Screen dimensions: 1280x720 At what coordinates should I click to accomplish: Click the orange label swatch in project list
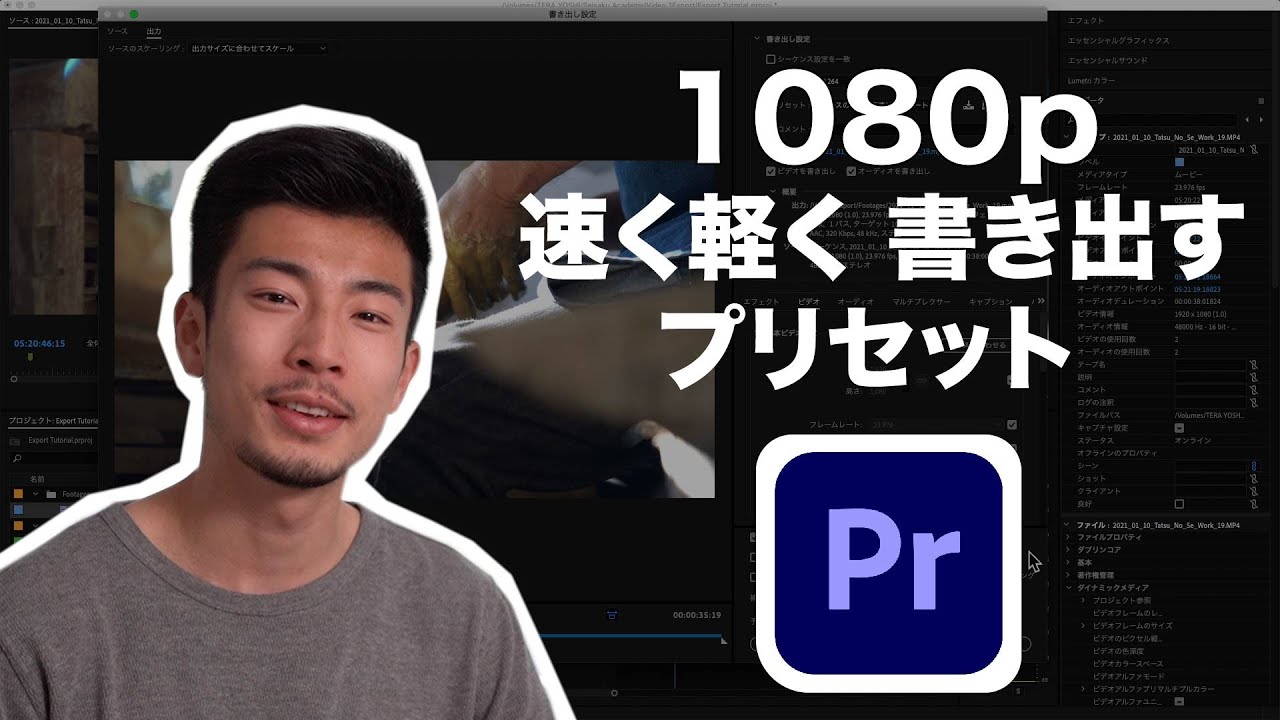(18, 493)
